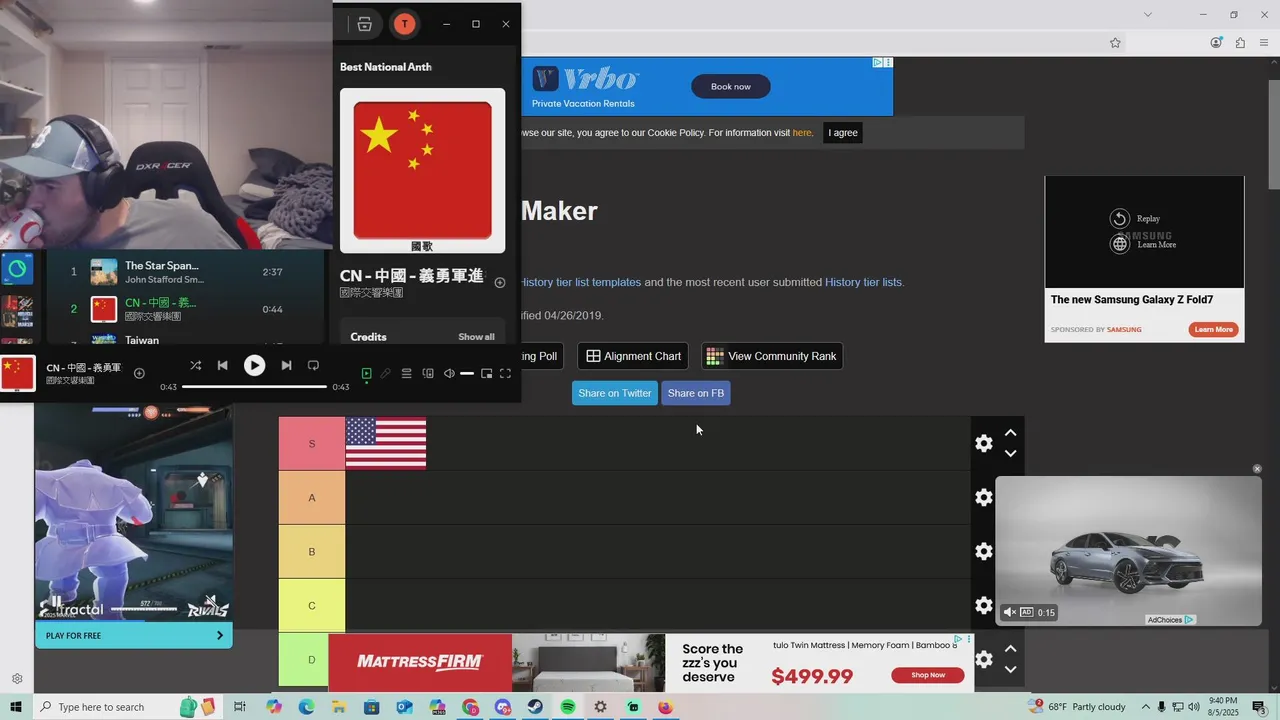This screenshot has width=1280, height=720.
Task: Click Mattress Firm Shop Now button
Action: 928,675
